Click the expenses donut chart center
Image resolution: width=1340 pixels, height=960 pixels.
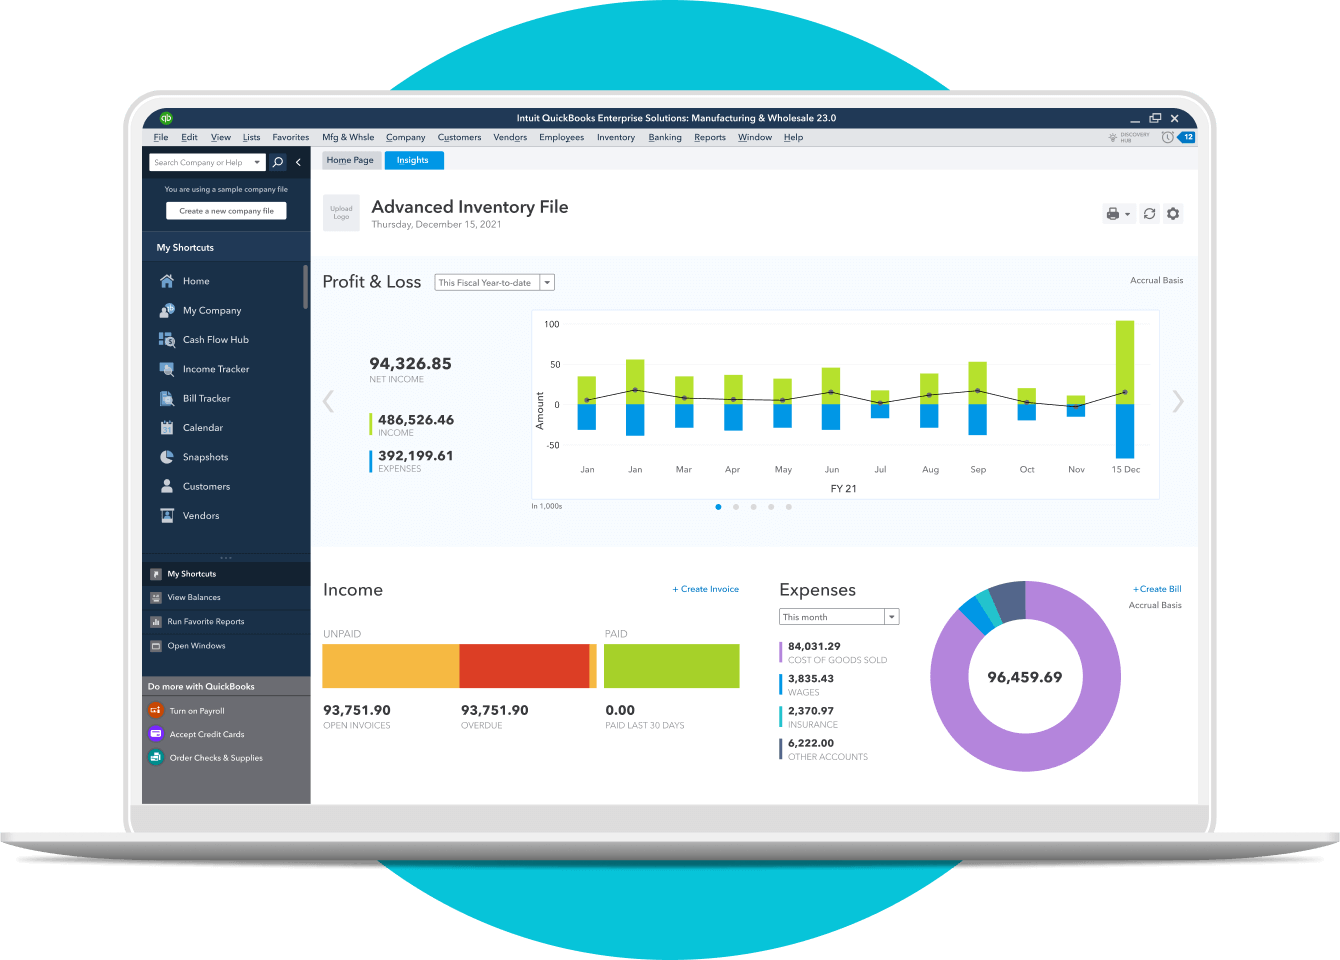coord(1025,677)
